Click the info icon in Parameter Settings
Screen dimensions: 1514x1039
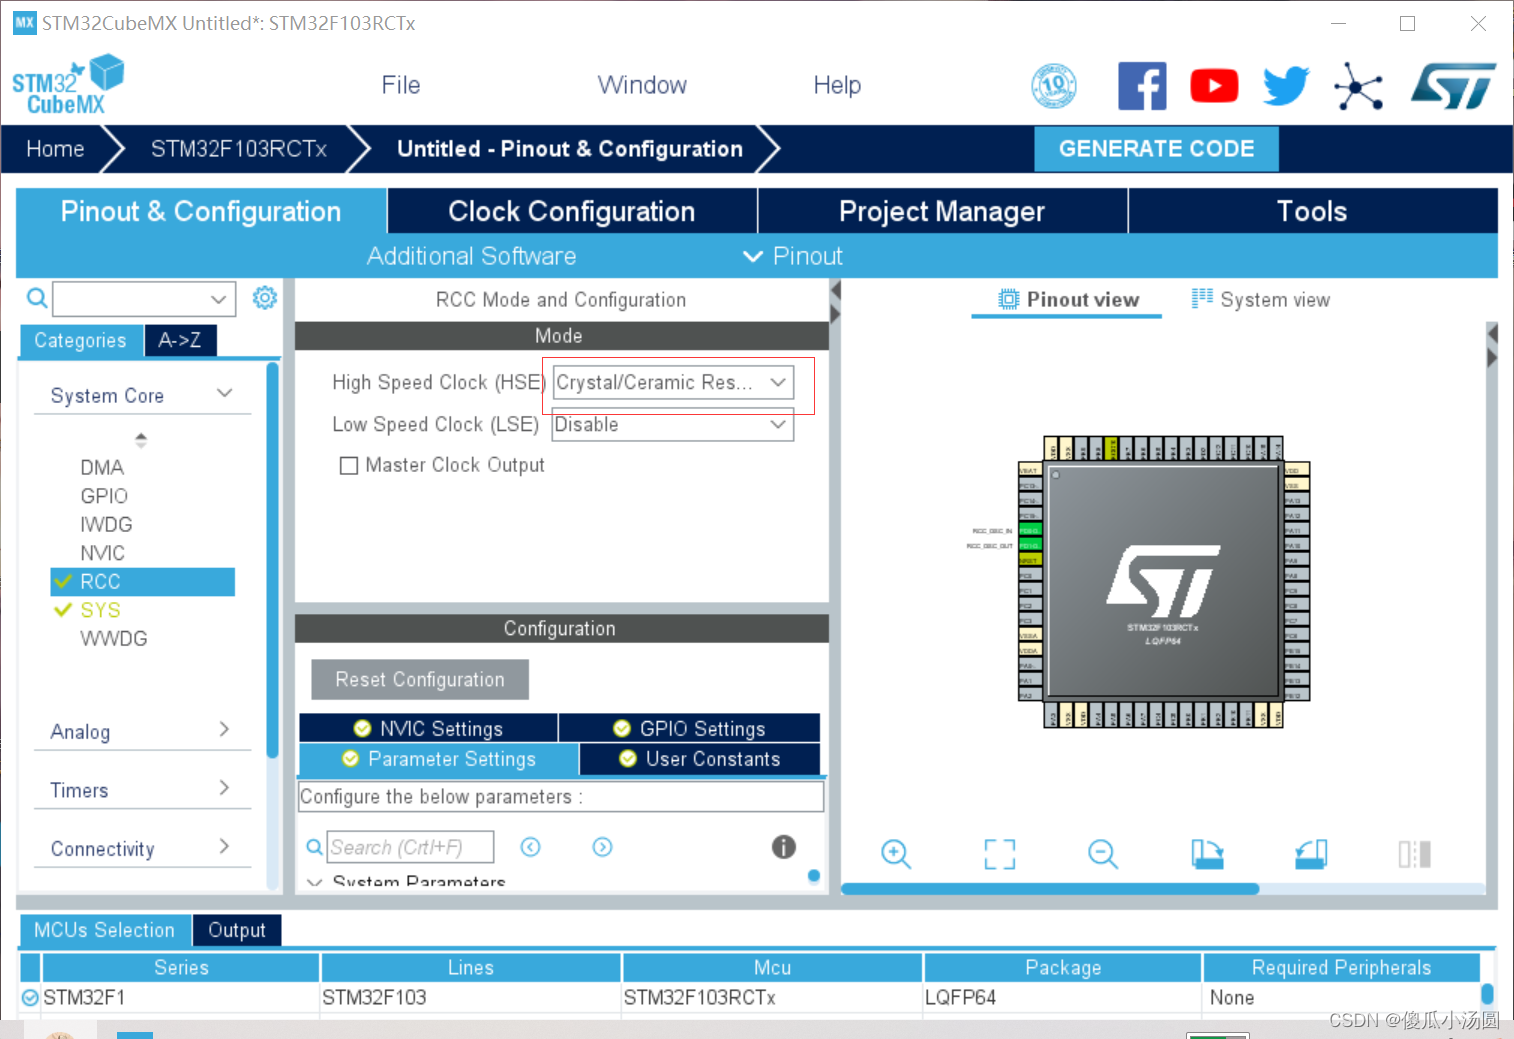click(x=783, y=847)
